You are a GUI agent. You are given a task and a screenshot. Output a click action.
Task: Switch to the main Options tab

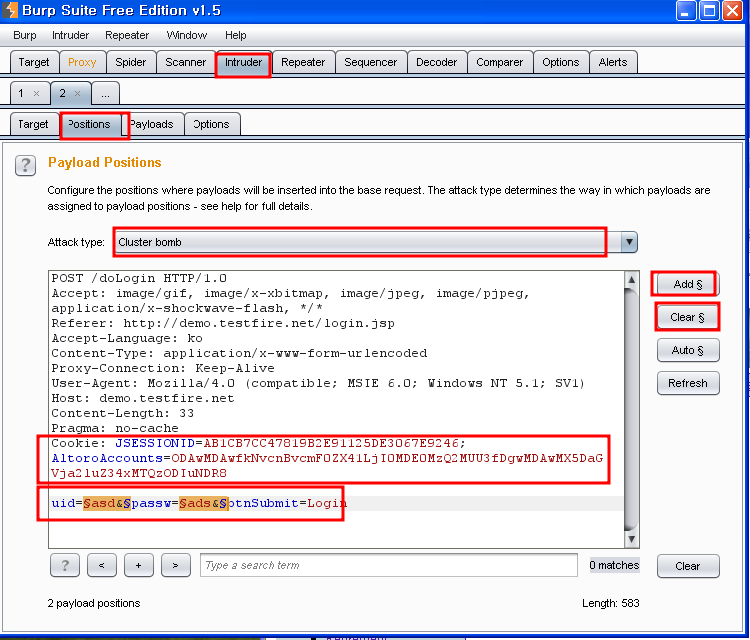(561, 62)
